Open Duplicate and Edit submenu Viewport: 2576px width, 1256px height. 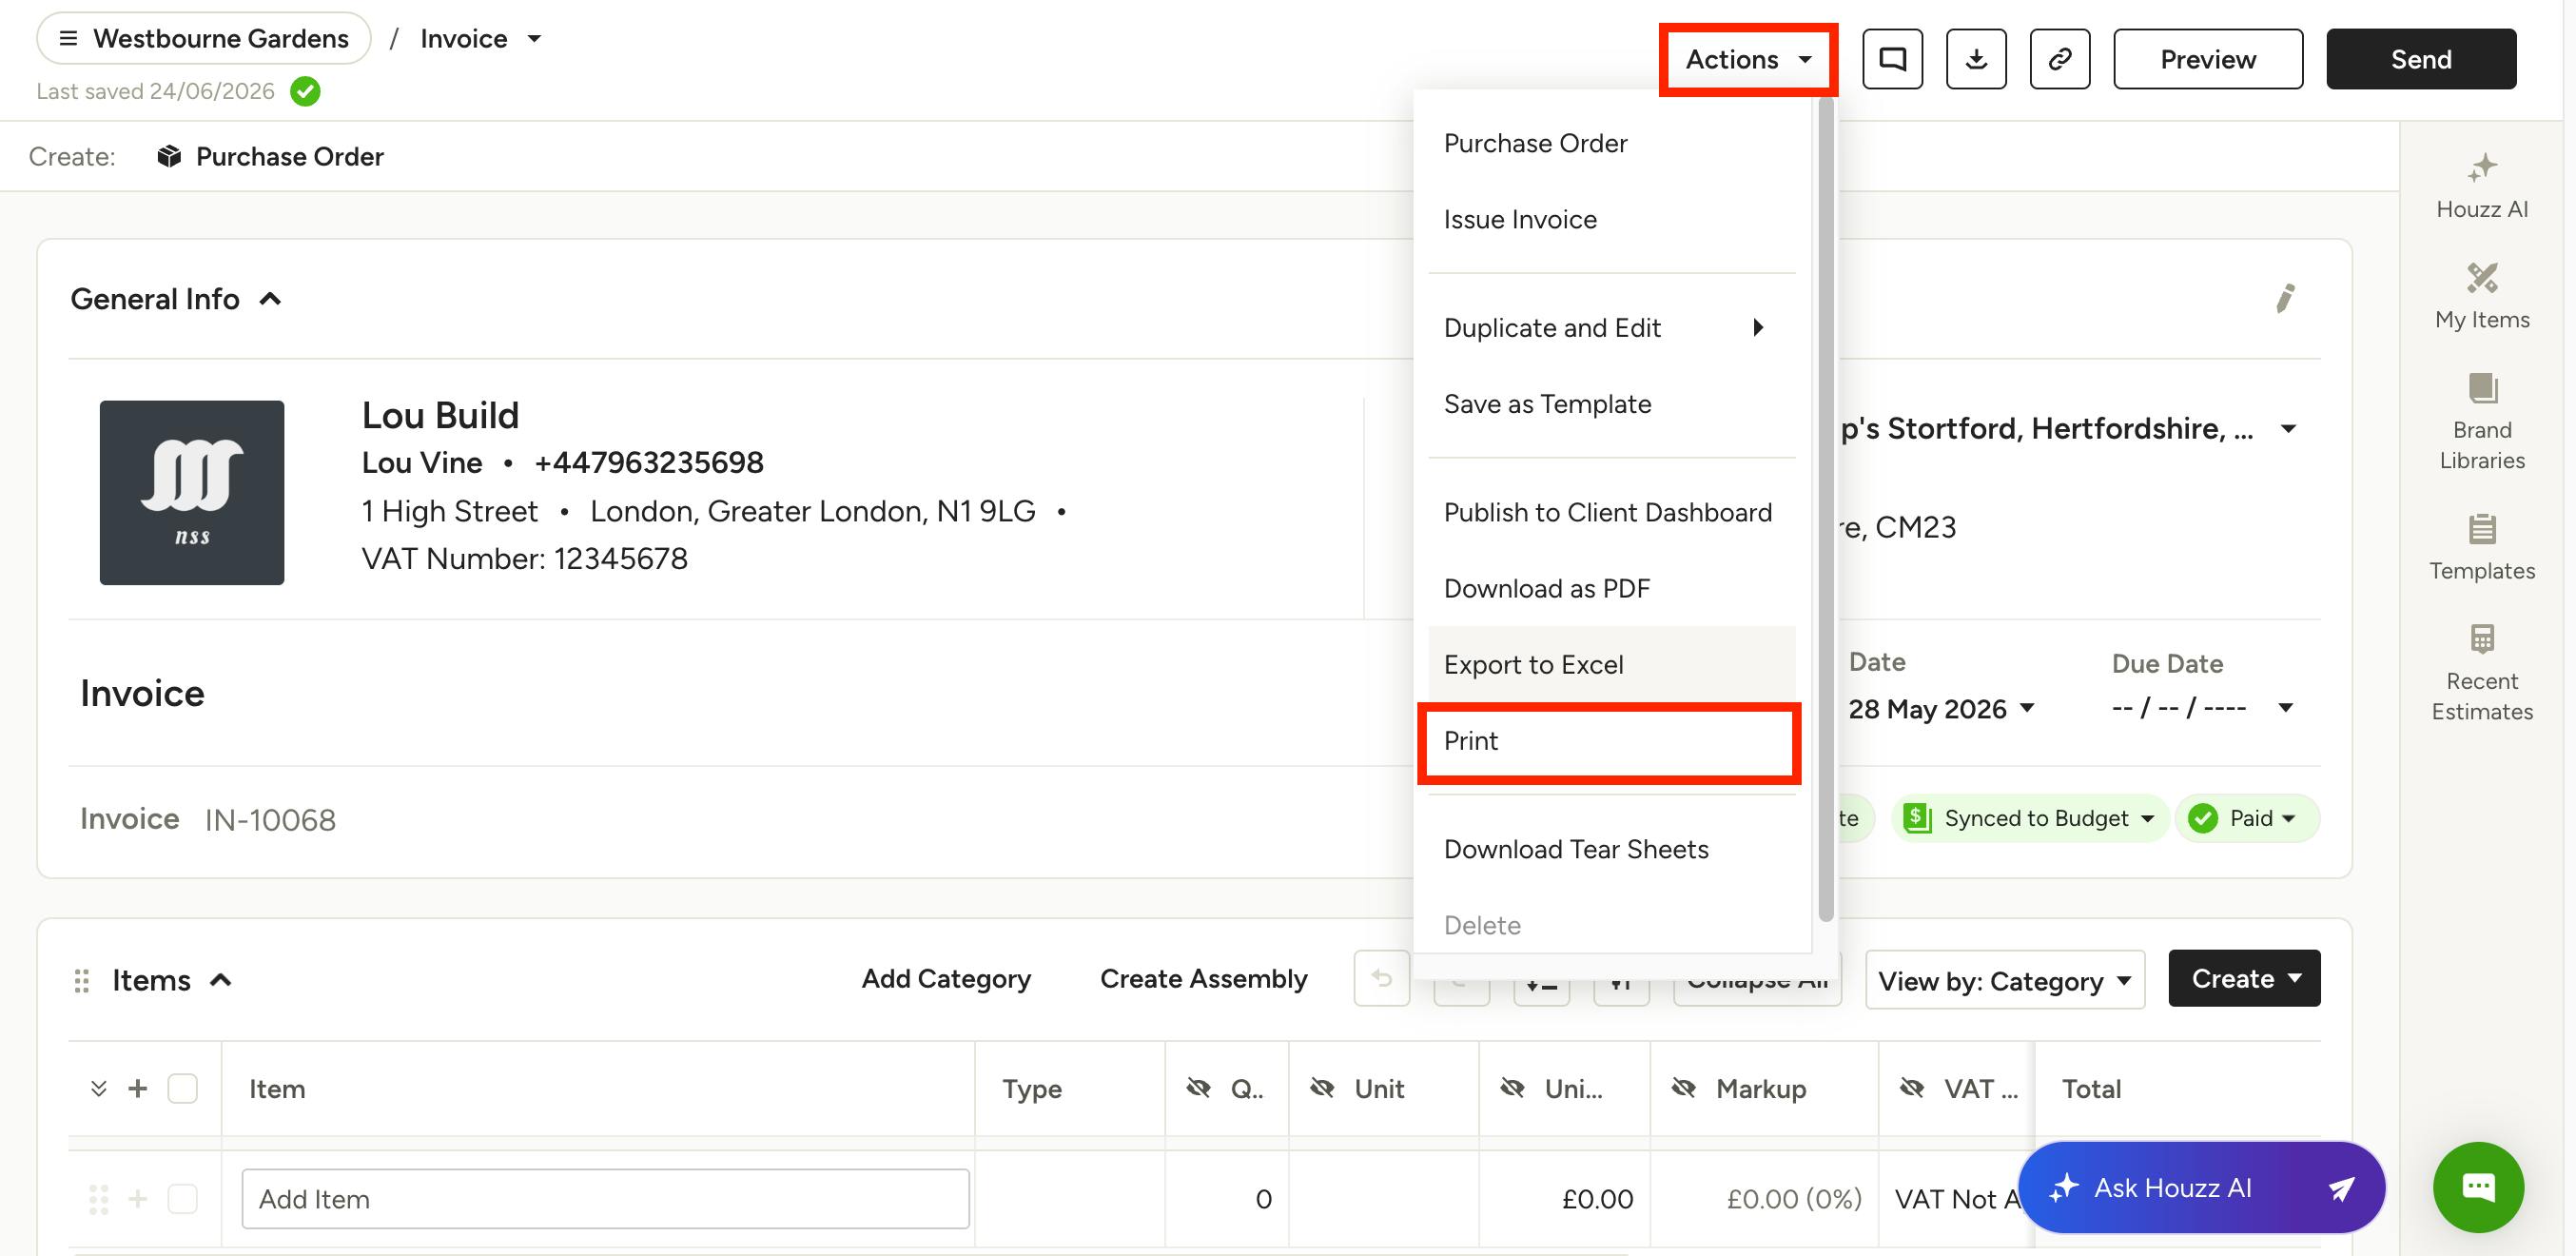[1611, 327]
